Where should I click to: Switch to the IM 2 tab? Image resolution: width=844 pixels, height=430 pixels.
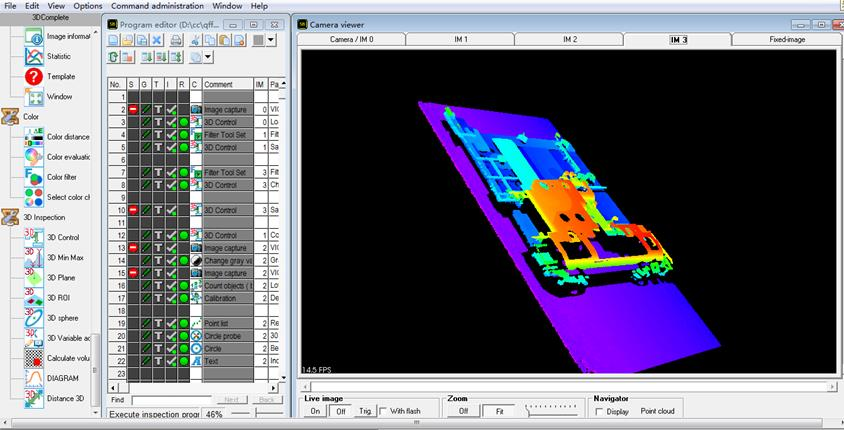(x=569, y=39)
